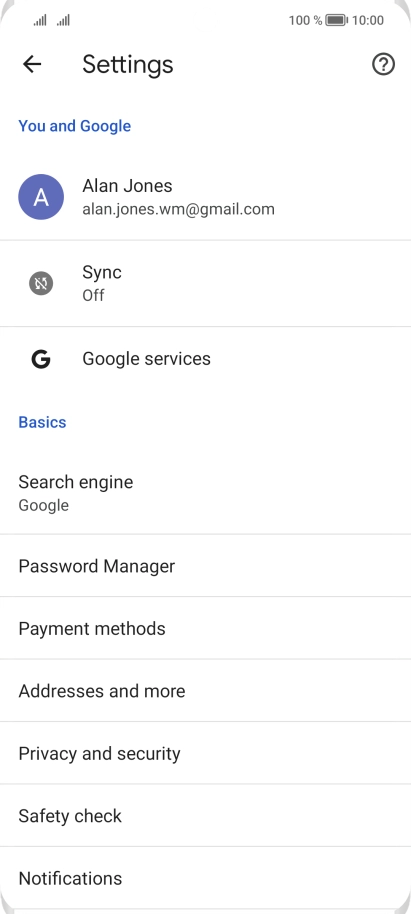Tap the second signal strength icon
Viewport: 411px width, 914px height.
pyautogui.click(x=63, y=20)
